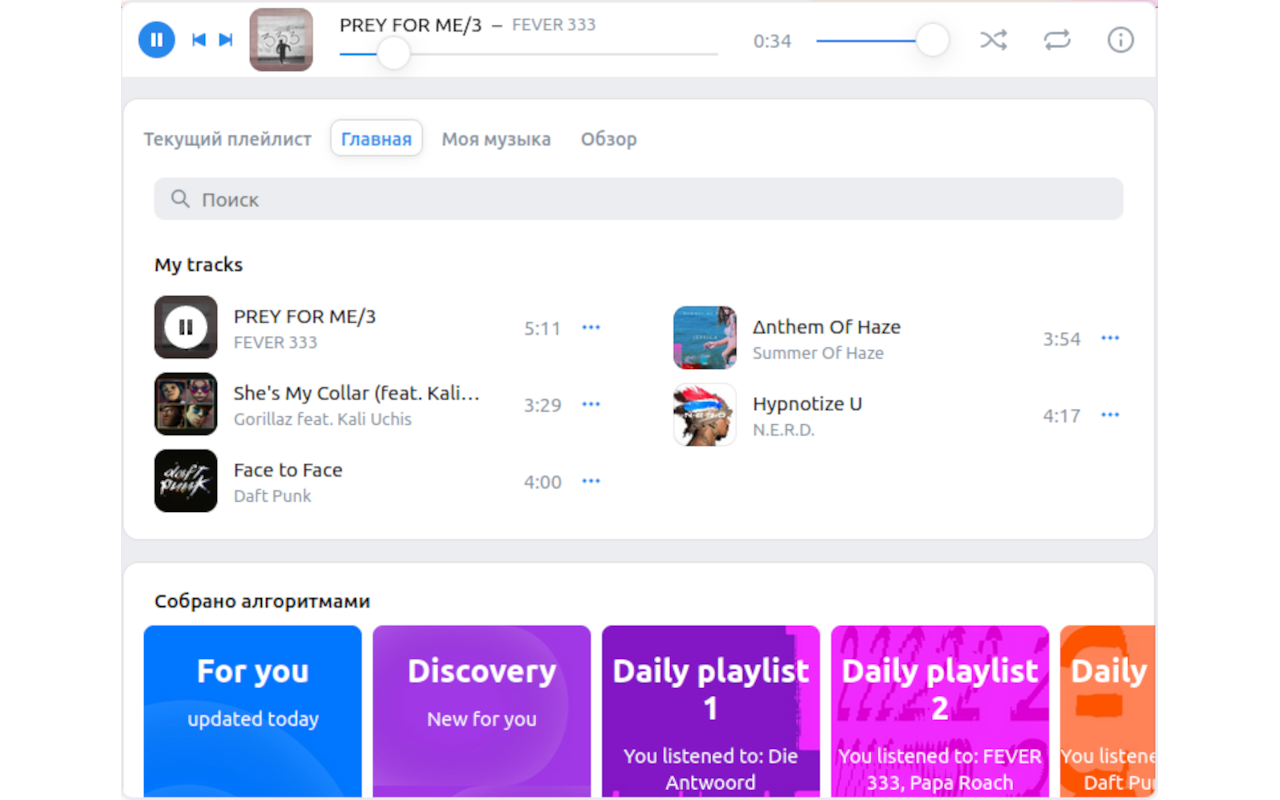This screenshot has width=1280, height=800.
Task: Click the 4:00 duration of Face to Face
Action: pos(542,482)
